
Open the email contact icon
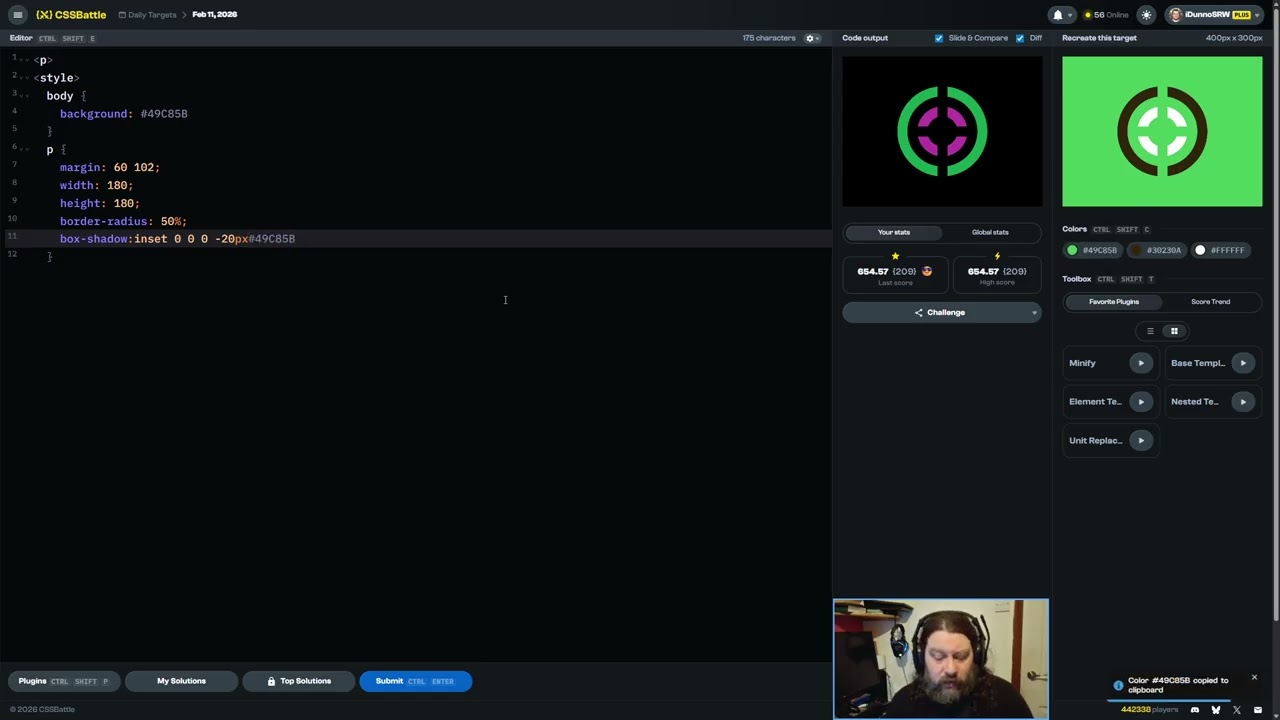click(1258, 710)
